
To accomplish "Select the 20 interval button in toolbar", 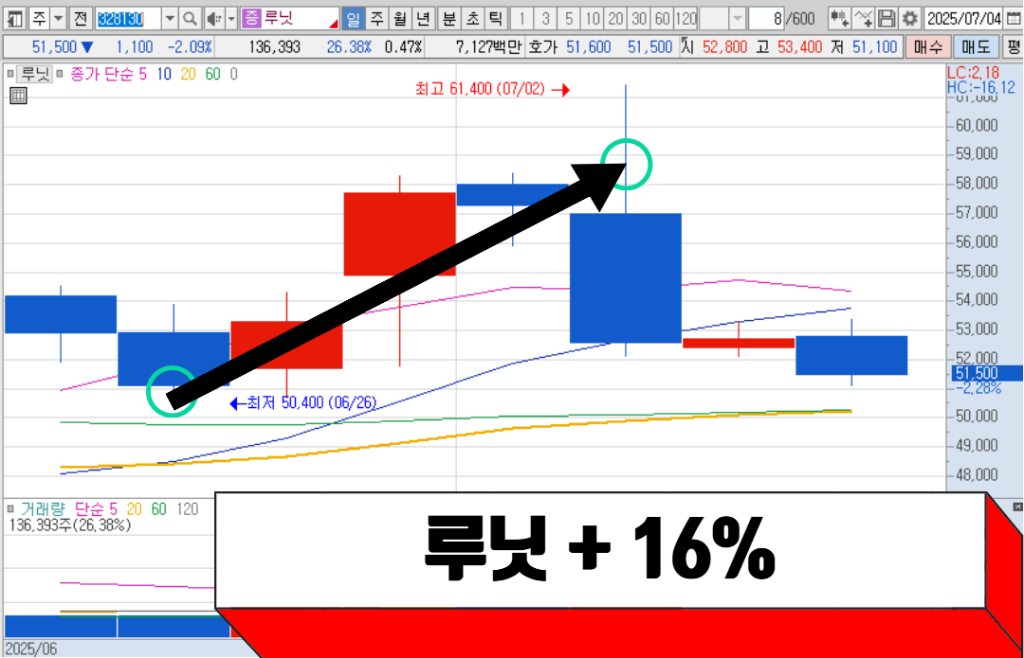I will coord(615,18).
